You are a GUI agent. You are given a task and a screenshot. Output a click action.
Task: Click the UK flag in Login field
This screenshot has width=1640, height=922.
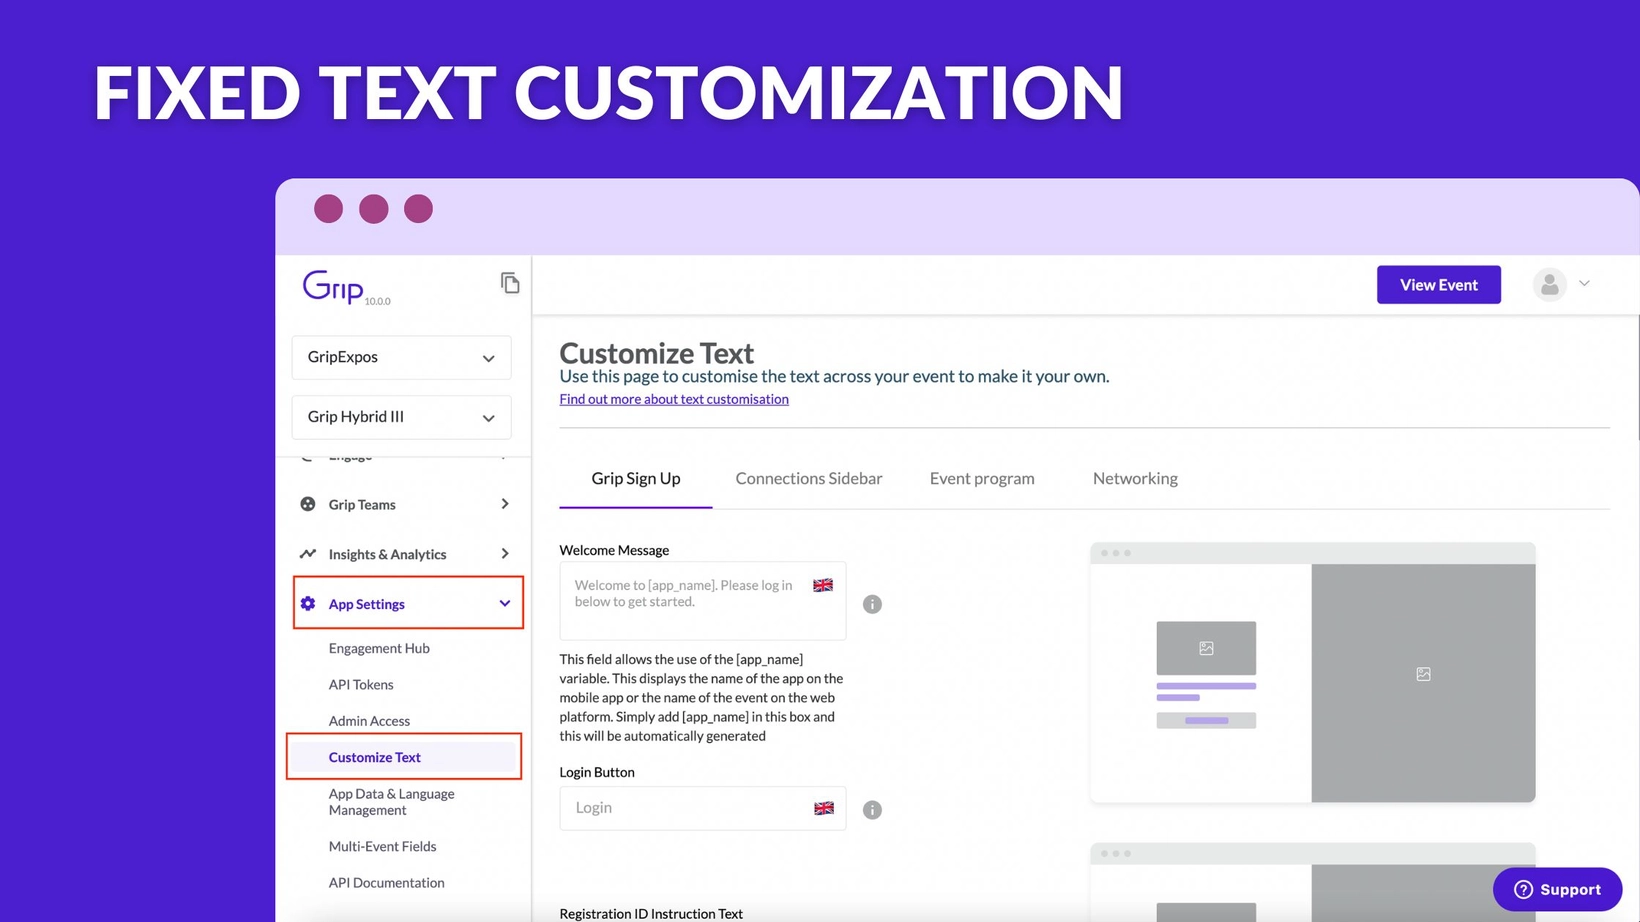pyautogui.click(x=824, y=808)
